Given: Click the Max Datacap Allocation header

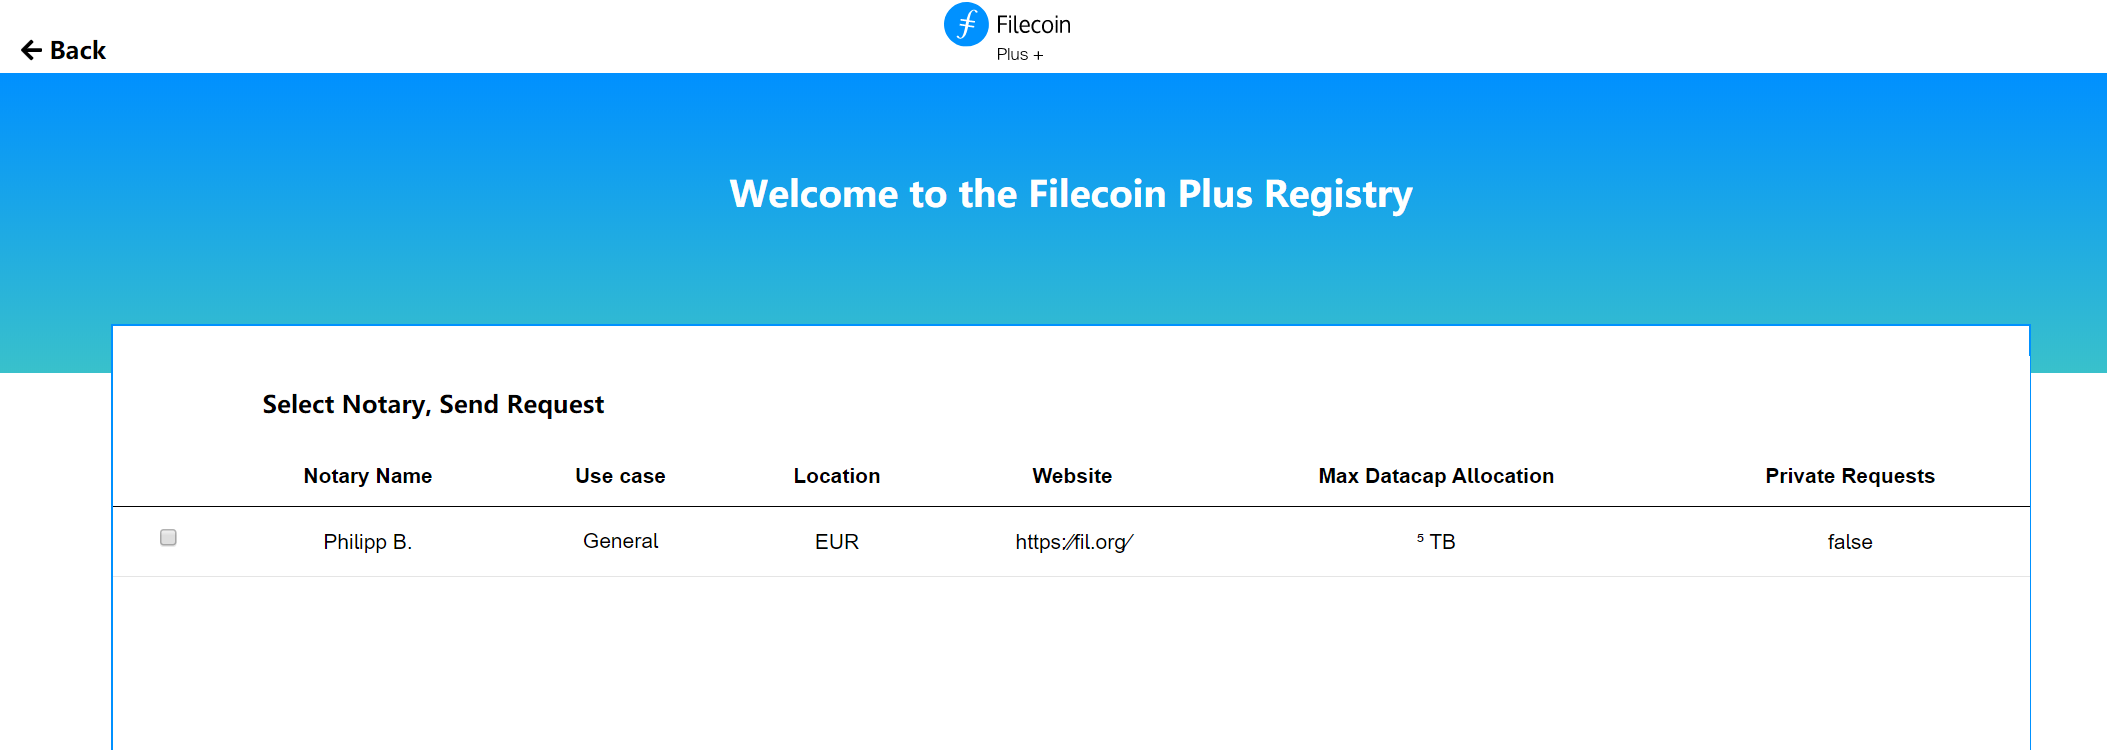Looking at the screenshot, I should tap(1435, 476).
